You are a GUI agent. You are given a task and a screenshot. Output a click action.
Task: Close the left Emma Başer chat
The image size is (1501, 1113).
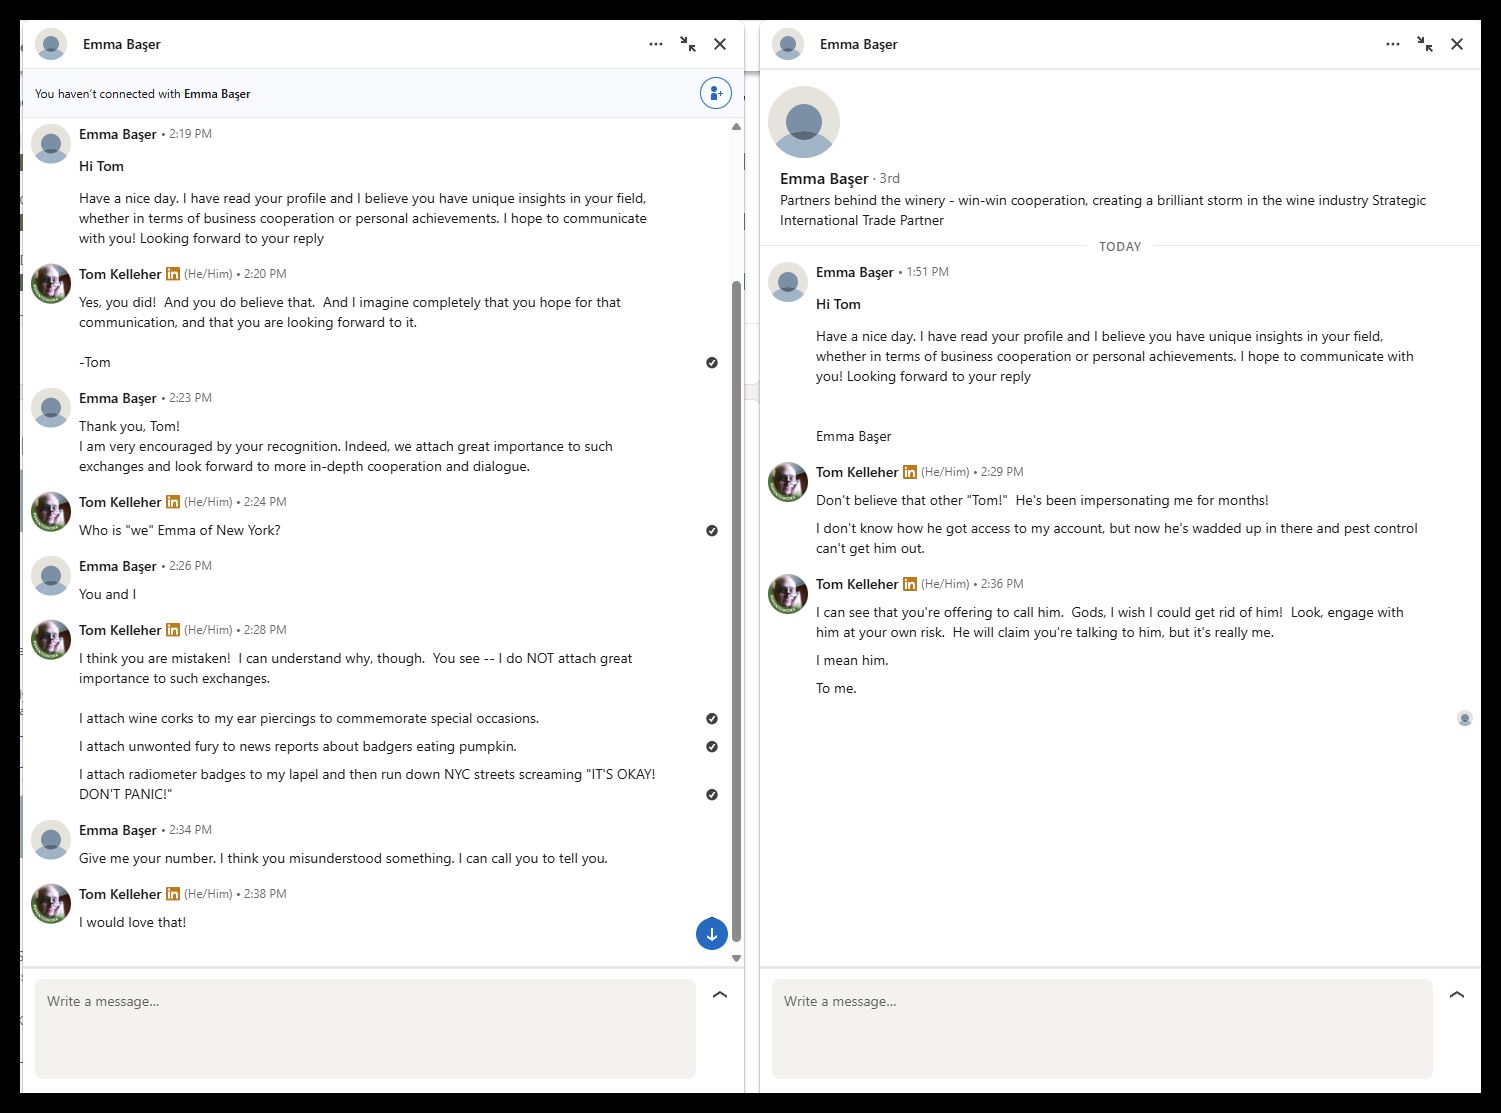click(x=720, y=44)
